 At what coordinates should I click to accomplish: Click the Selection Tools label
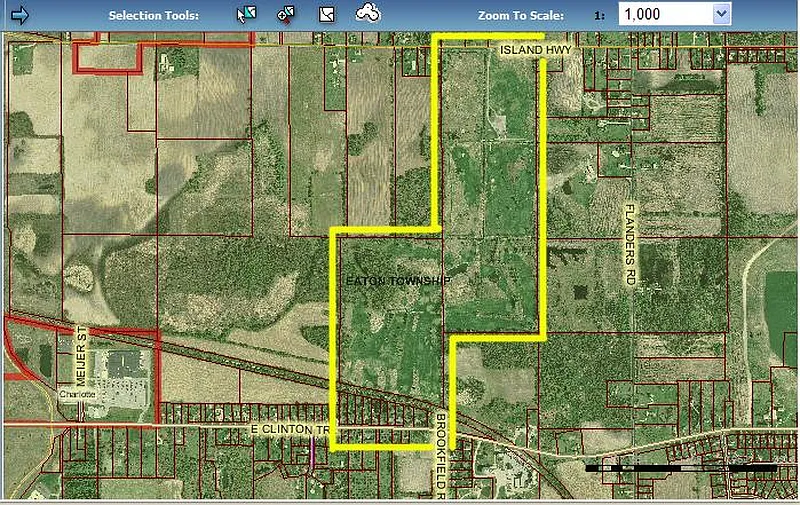coord(153,16)
